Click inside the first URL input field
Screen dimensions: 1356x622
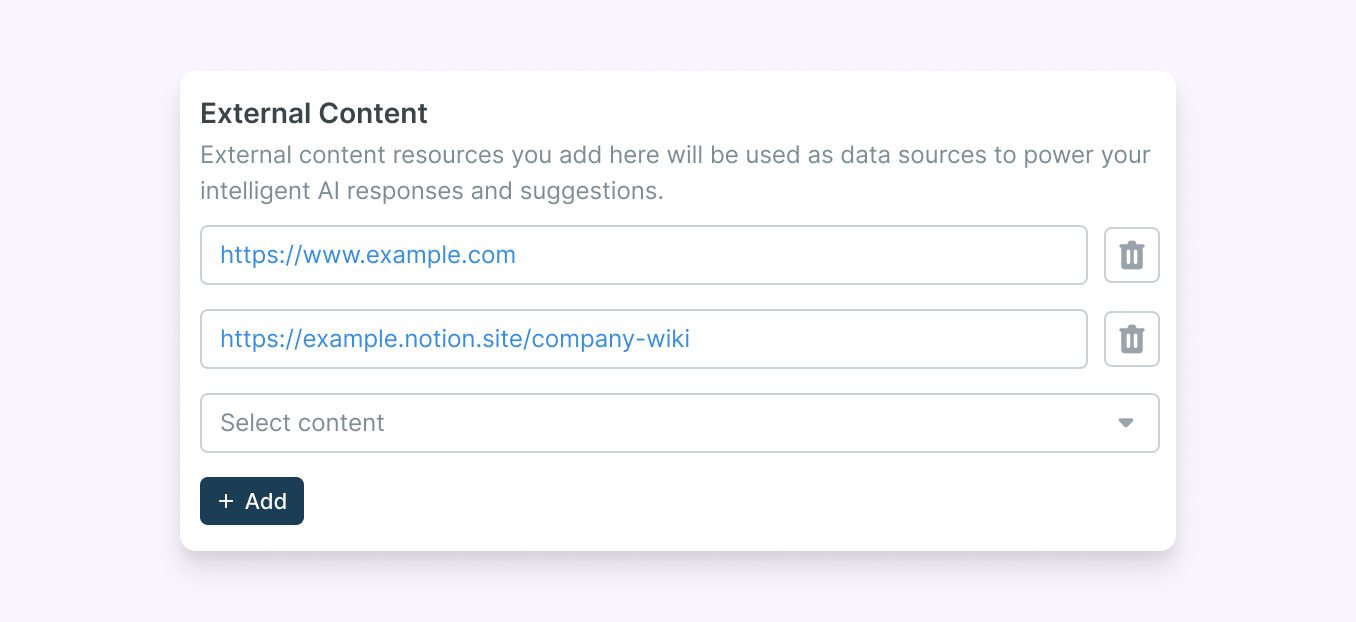pyautogui.click(x=644, y=255)
